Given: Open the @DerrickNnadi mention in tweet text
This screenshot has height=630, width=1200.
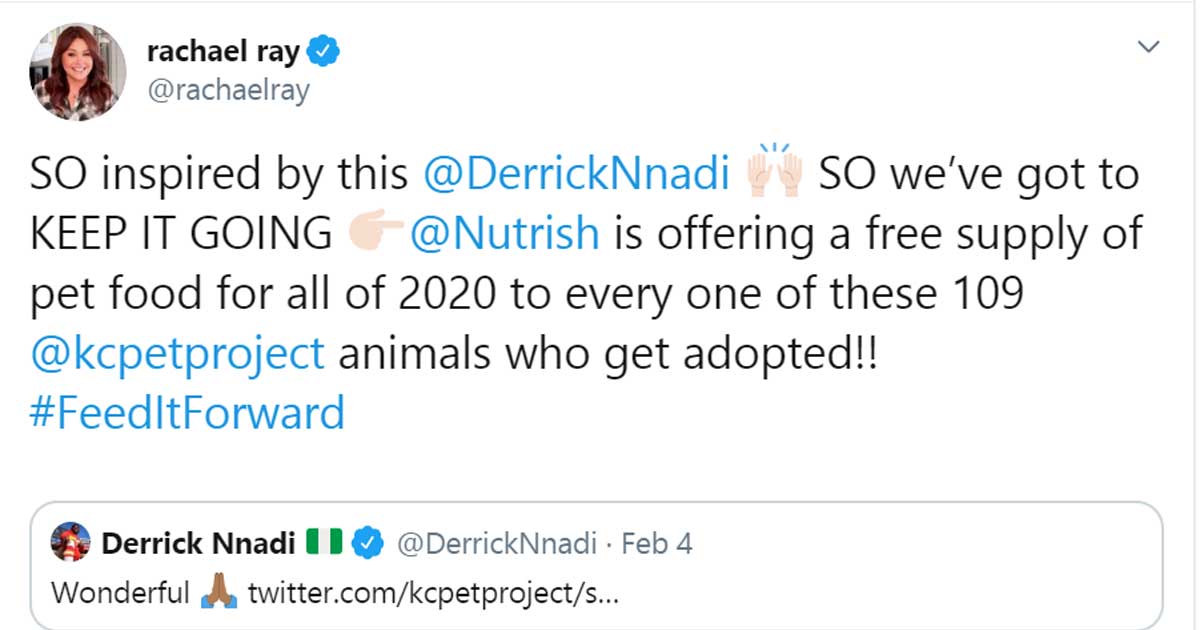Looking at the screenshot, I should pyautogui.click(x=576, y=174).
